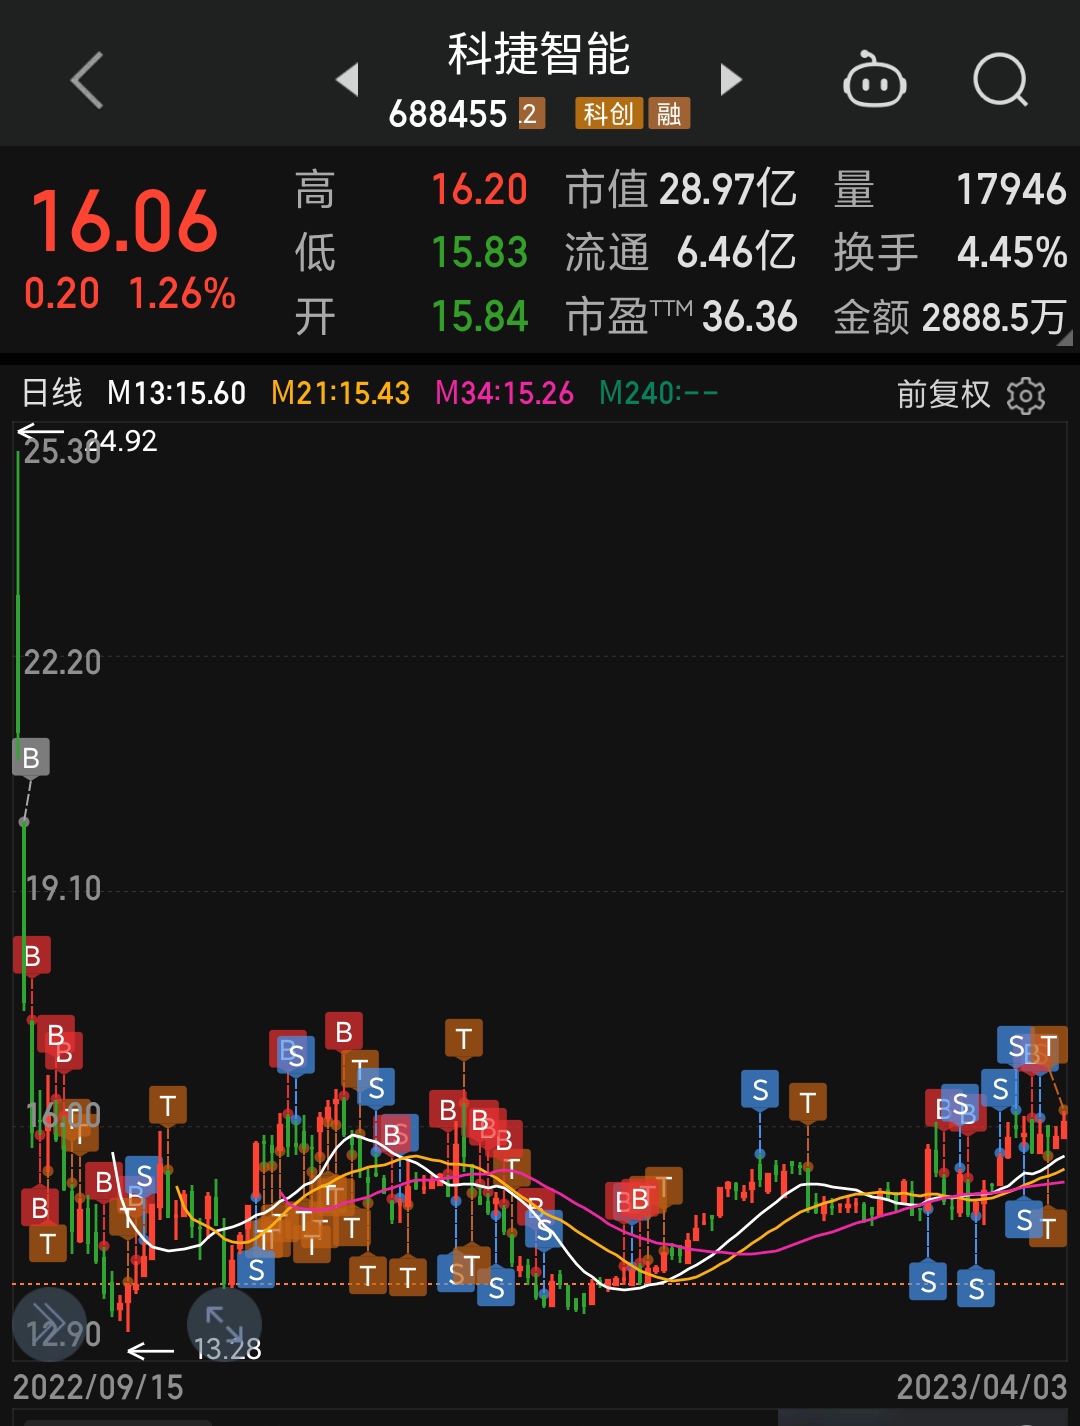This screenshot has height=1426, width=1080.
Task: Switch to next stock with right triangle
Action: (x=731, y=79)
